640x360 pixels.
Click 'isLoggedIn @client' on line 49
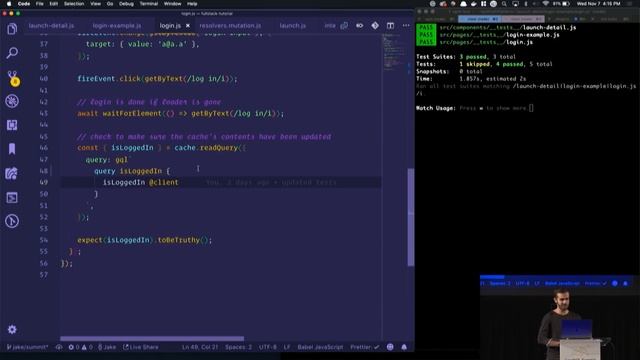140,182
